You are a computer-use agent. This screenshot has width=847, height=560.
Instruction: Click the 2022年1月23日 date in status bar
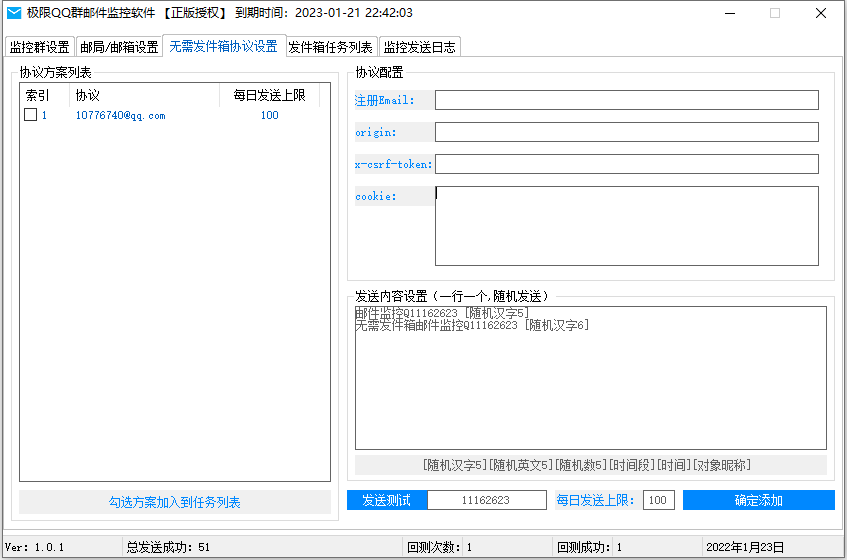click(x=745, y=547)
